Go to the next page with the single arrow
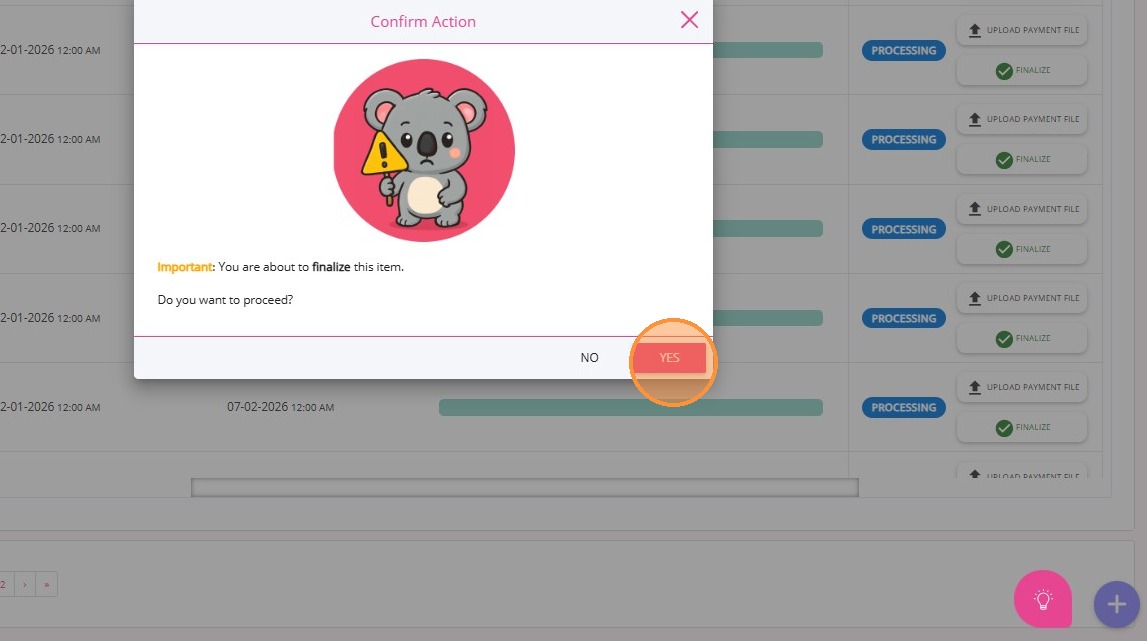1147x641 pixels. tap(25, 584)
